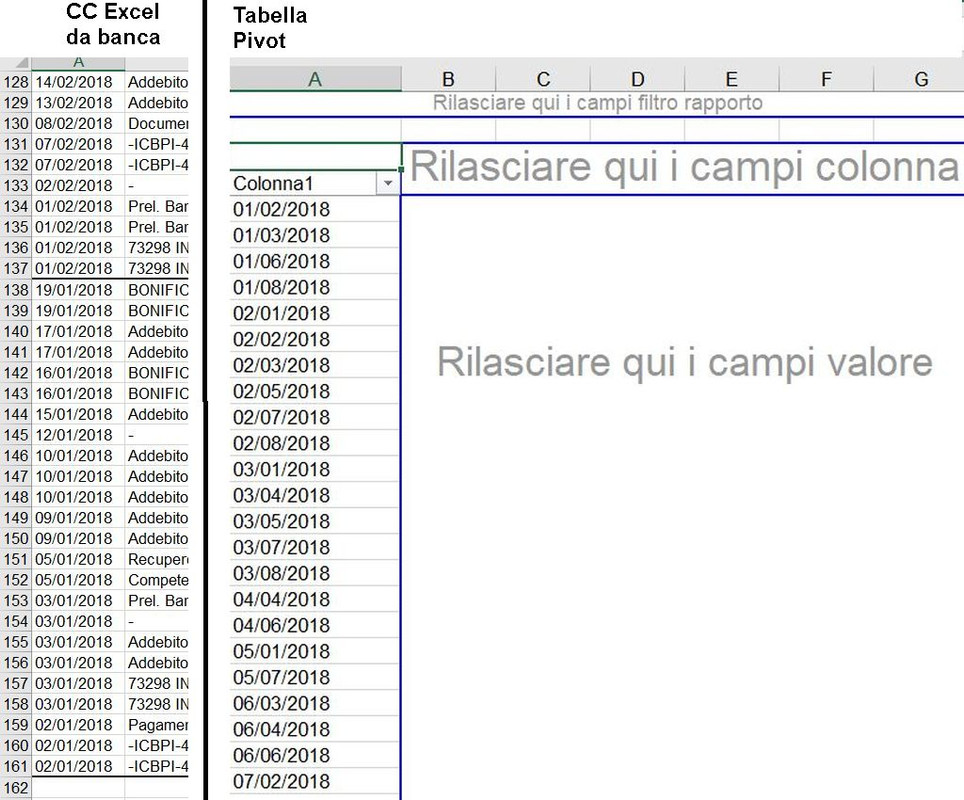Select pivot row 06/06/2018

tap(315, 755)
